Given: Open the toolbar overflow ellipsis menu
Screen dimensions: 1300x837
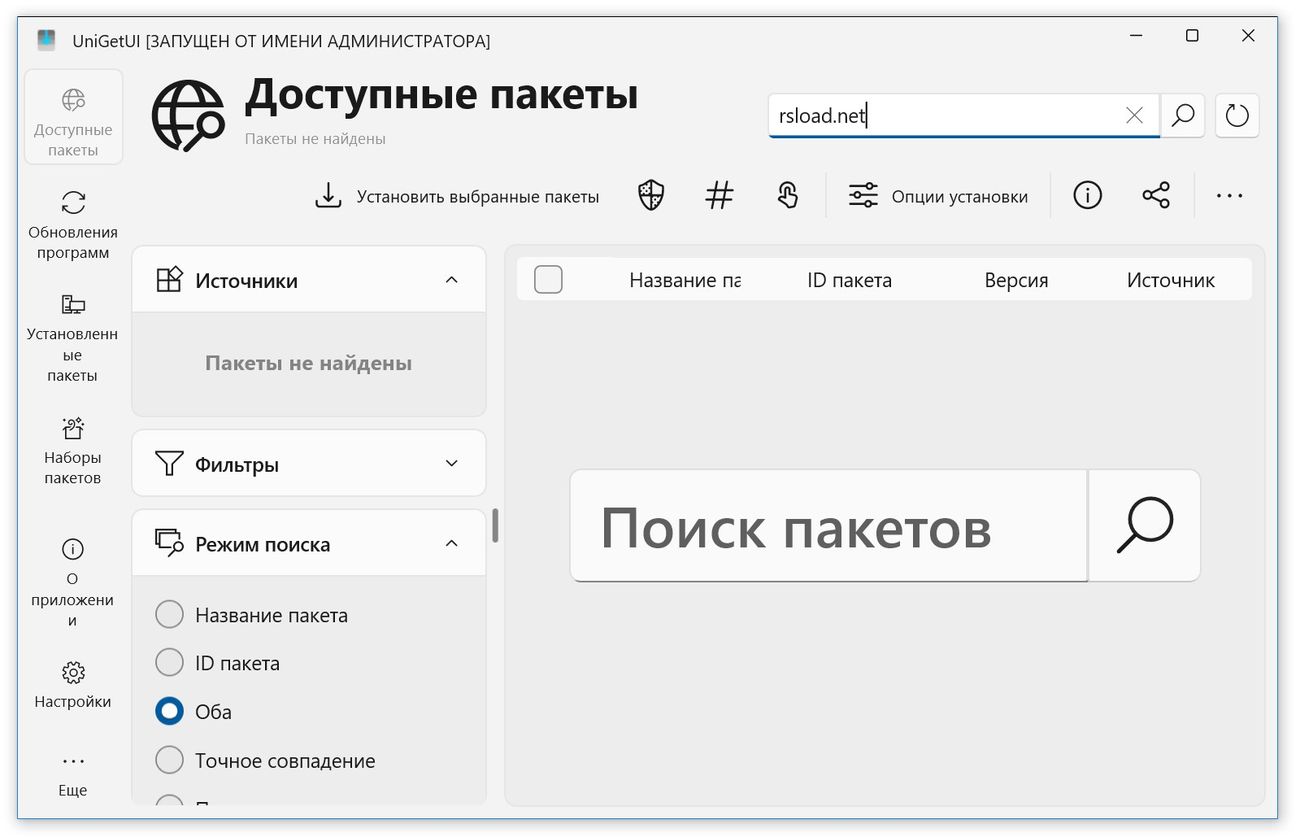Looking at the screenshot, I should 1229,195.
